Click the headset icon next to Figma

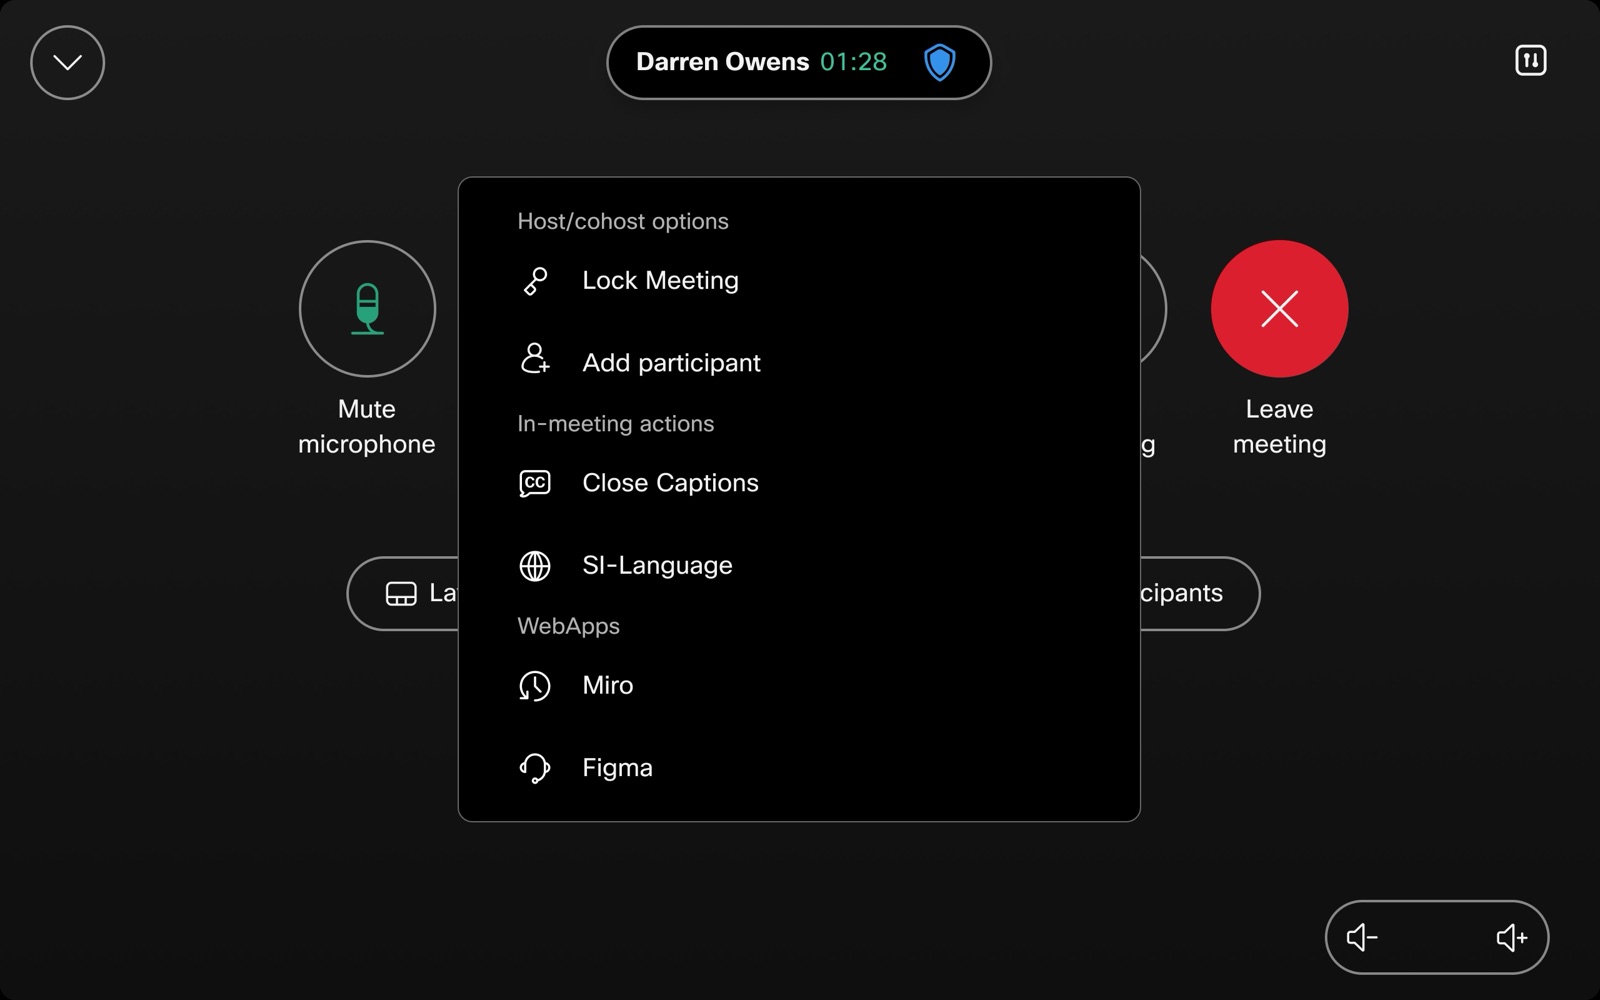(x=535, y=768)
